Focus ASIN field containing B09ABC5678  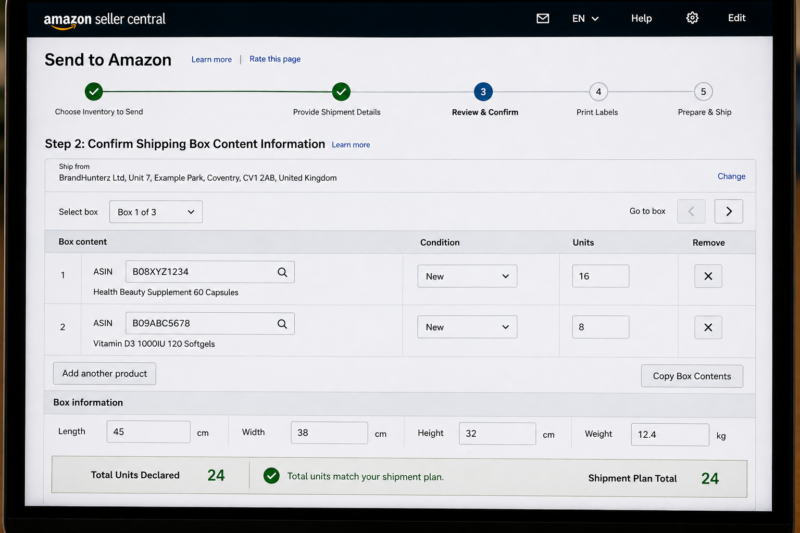210,323
